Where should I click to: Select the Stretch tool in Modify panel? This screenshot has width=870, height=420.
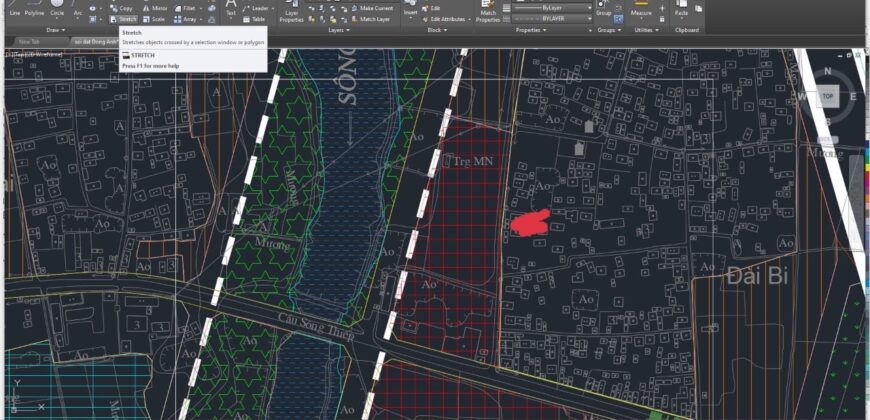click(123, 19)
